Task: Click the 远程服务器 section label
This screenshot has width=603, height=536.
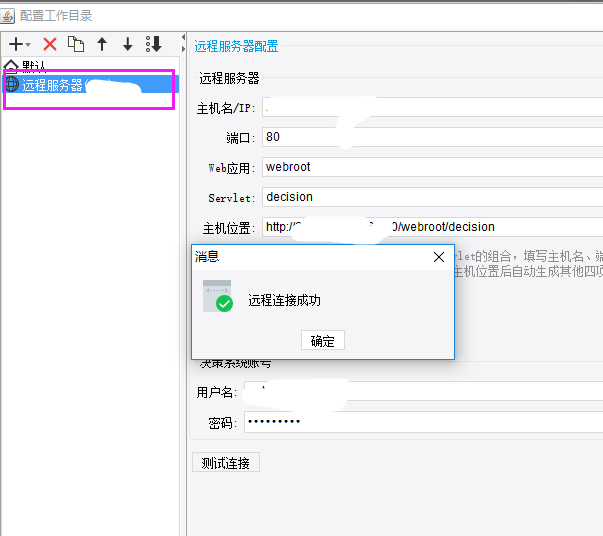Action: 229,78
